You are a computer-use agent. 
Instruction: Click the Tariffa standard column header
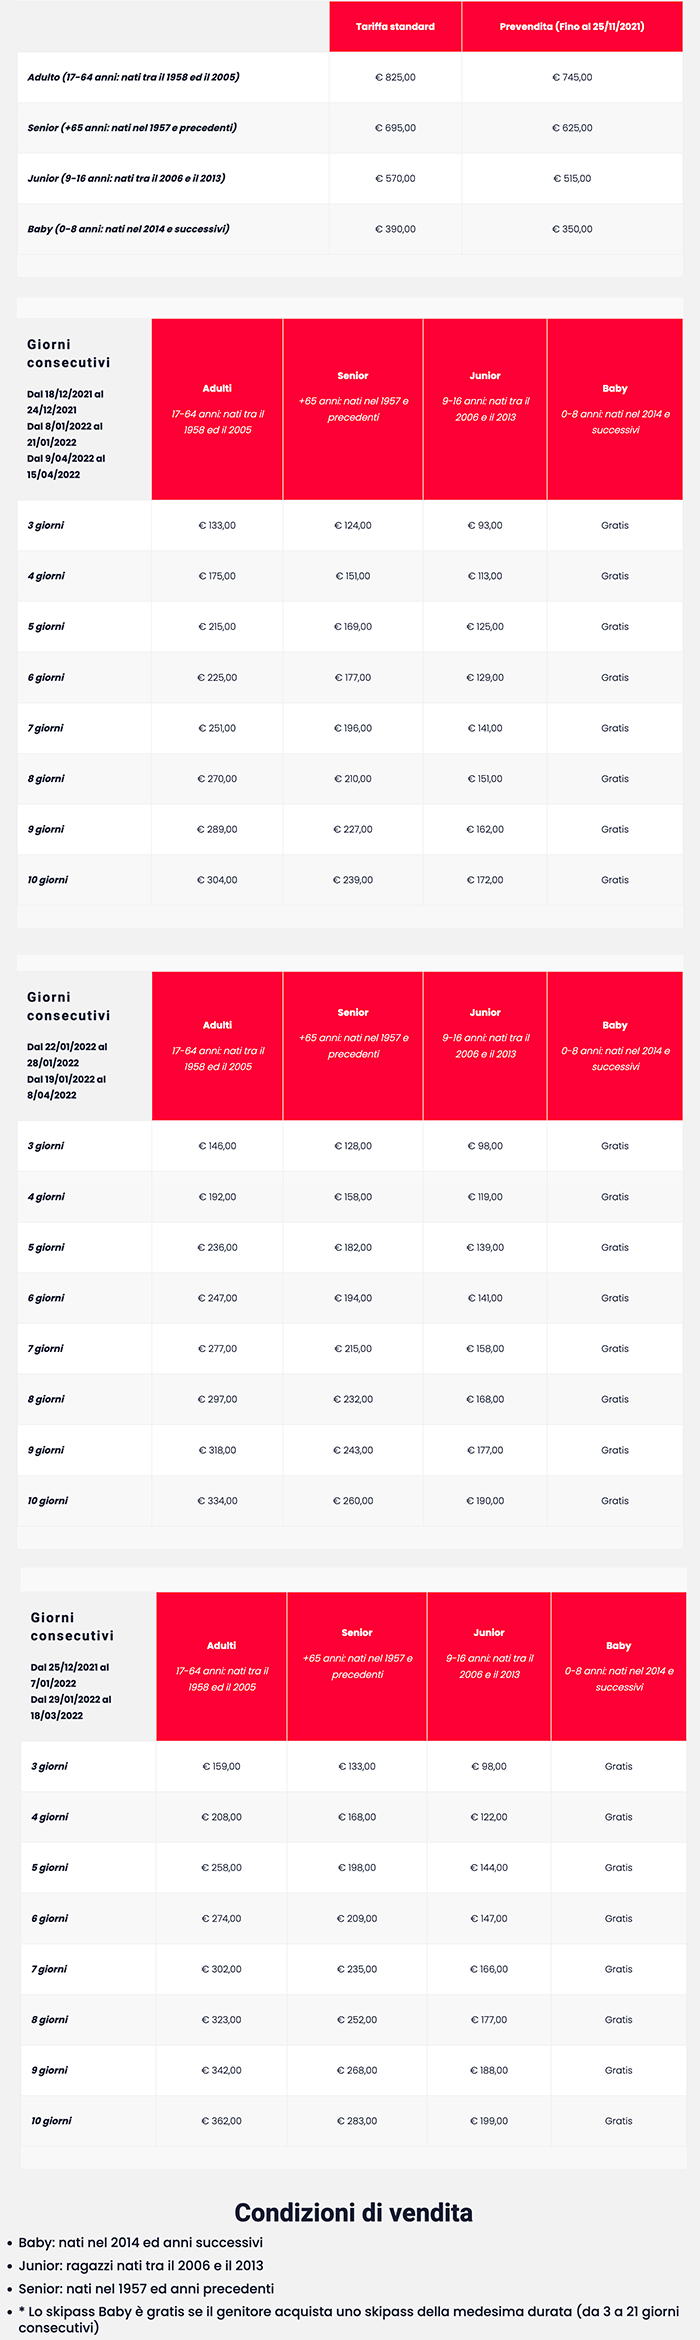click(x=395, y=27)
